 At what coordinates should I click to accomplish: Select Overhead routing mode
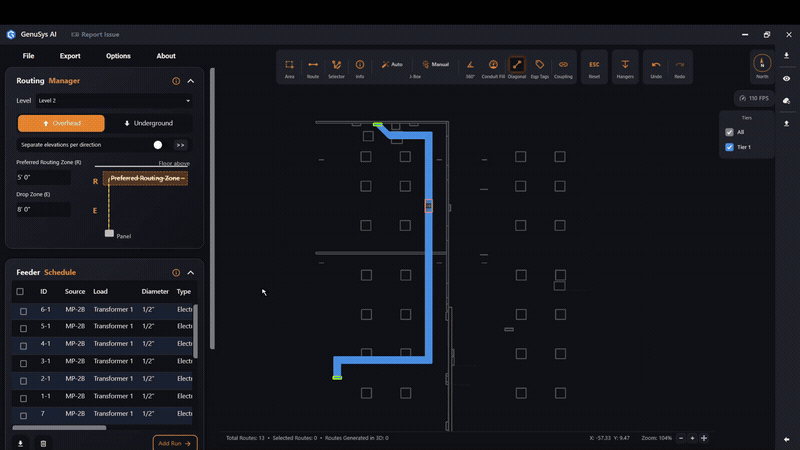pos(61,123)
